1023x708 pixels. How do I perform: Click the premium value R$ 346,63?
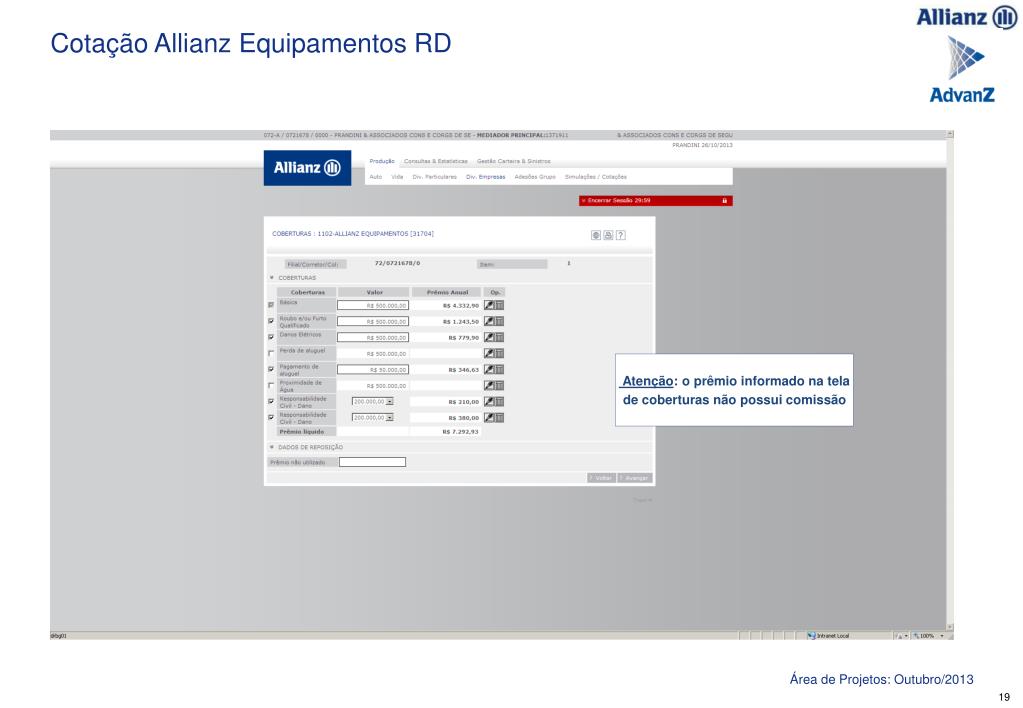click(x=463, y=370)
